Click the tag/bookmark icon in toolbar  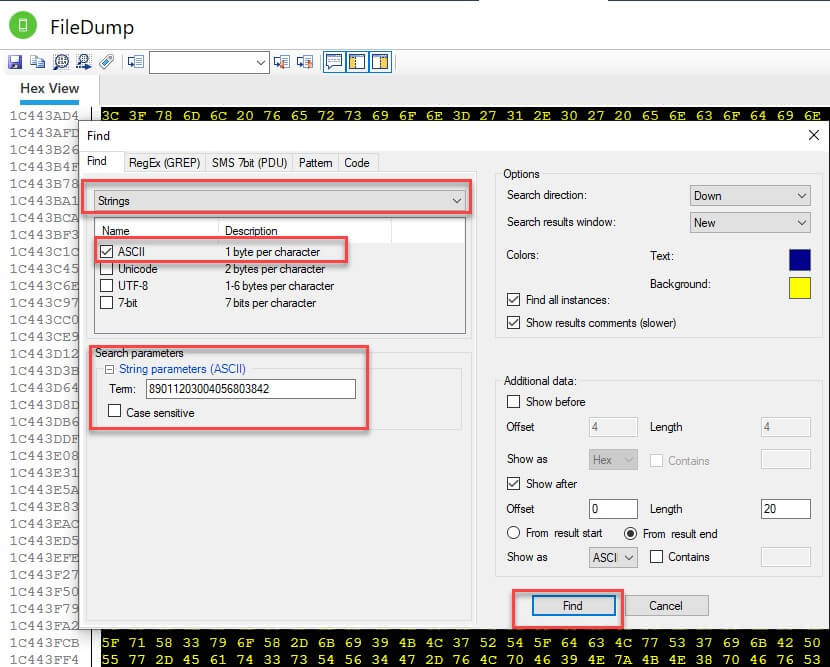tap(107, 62)
